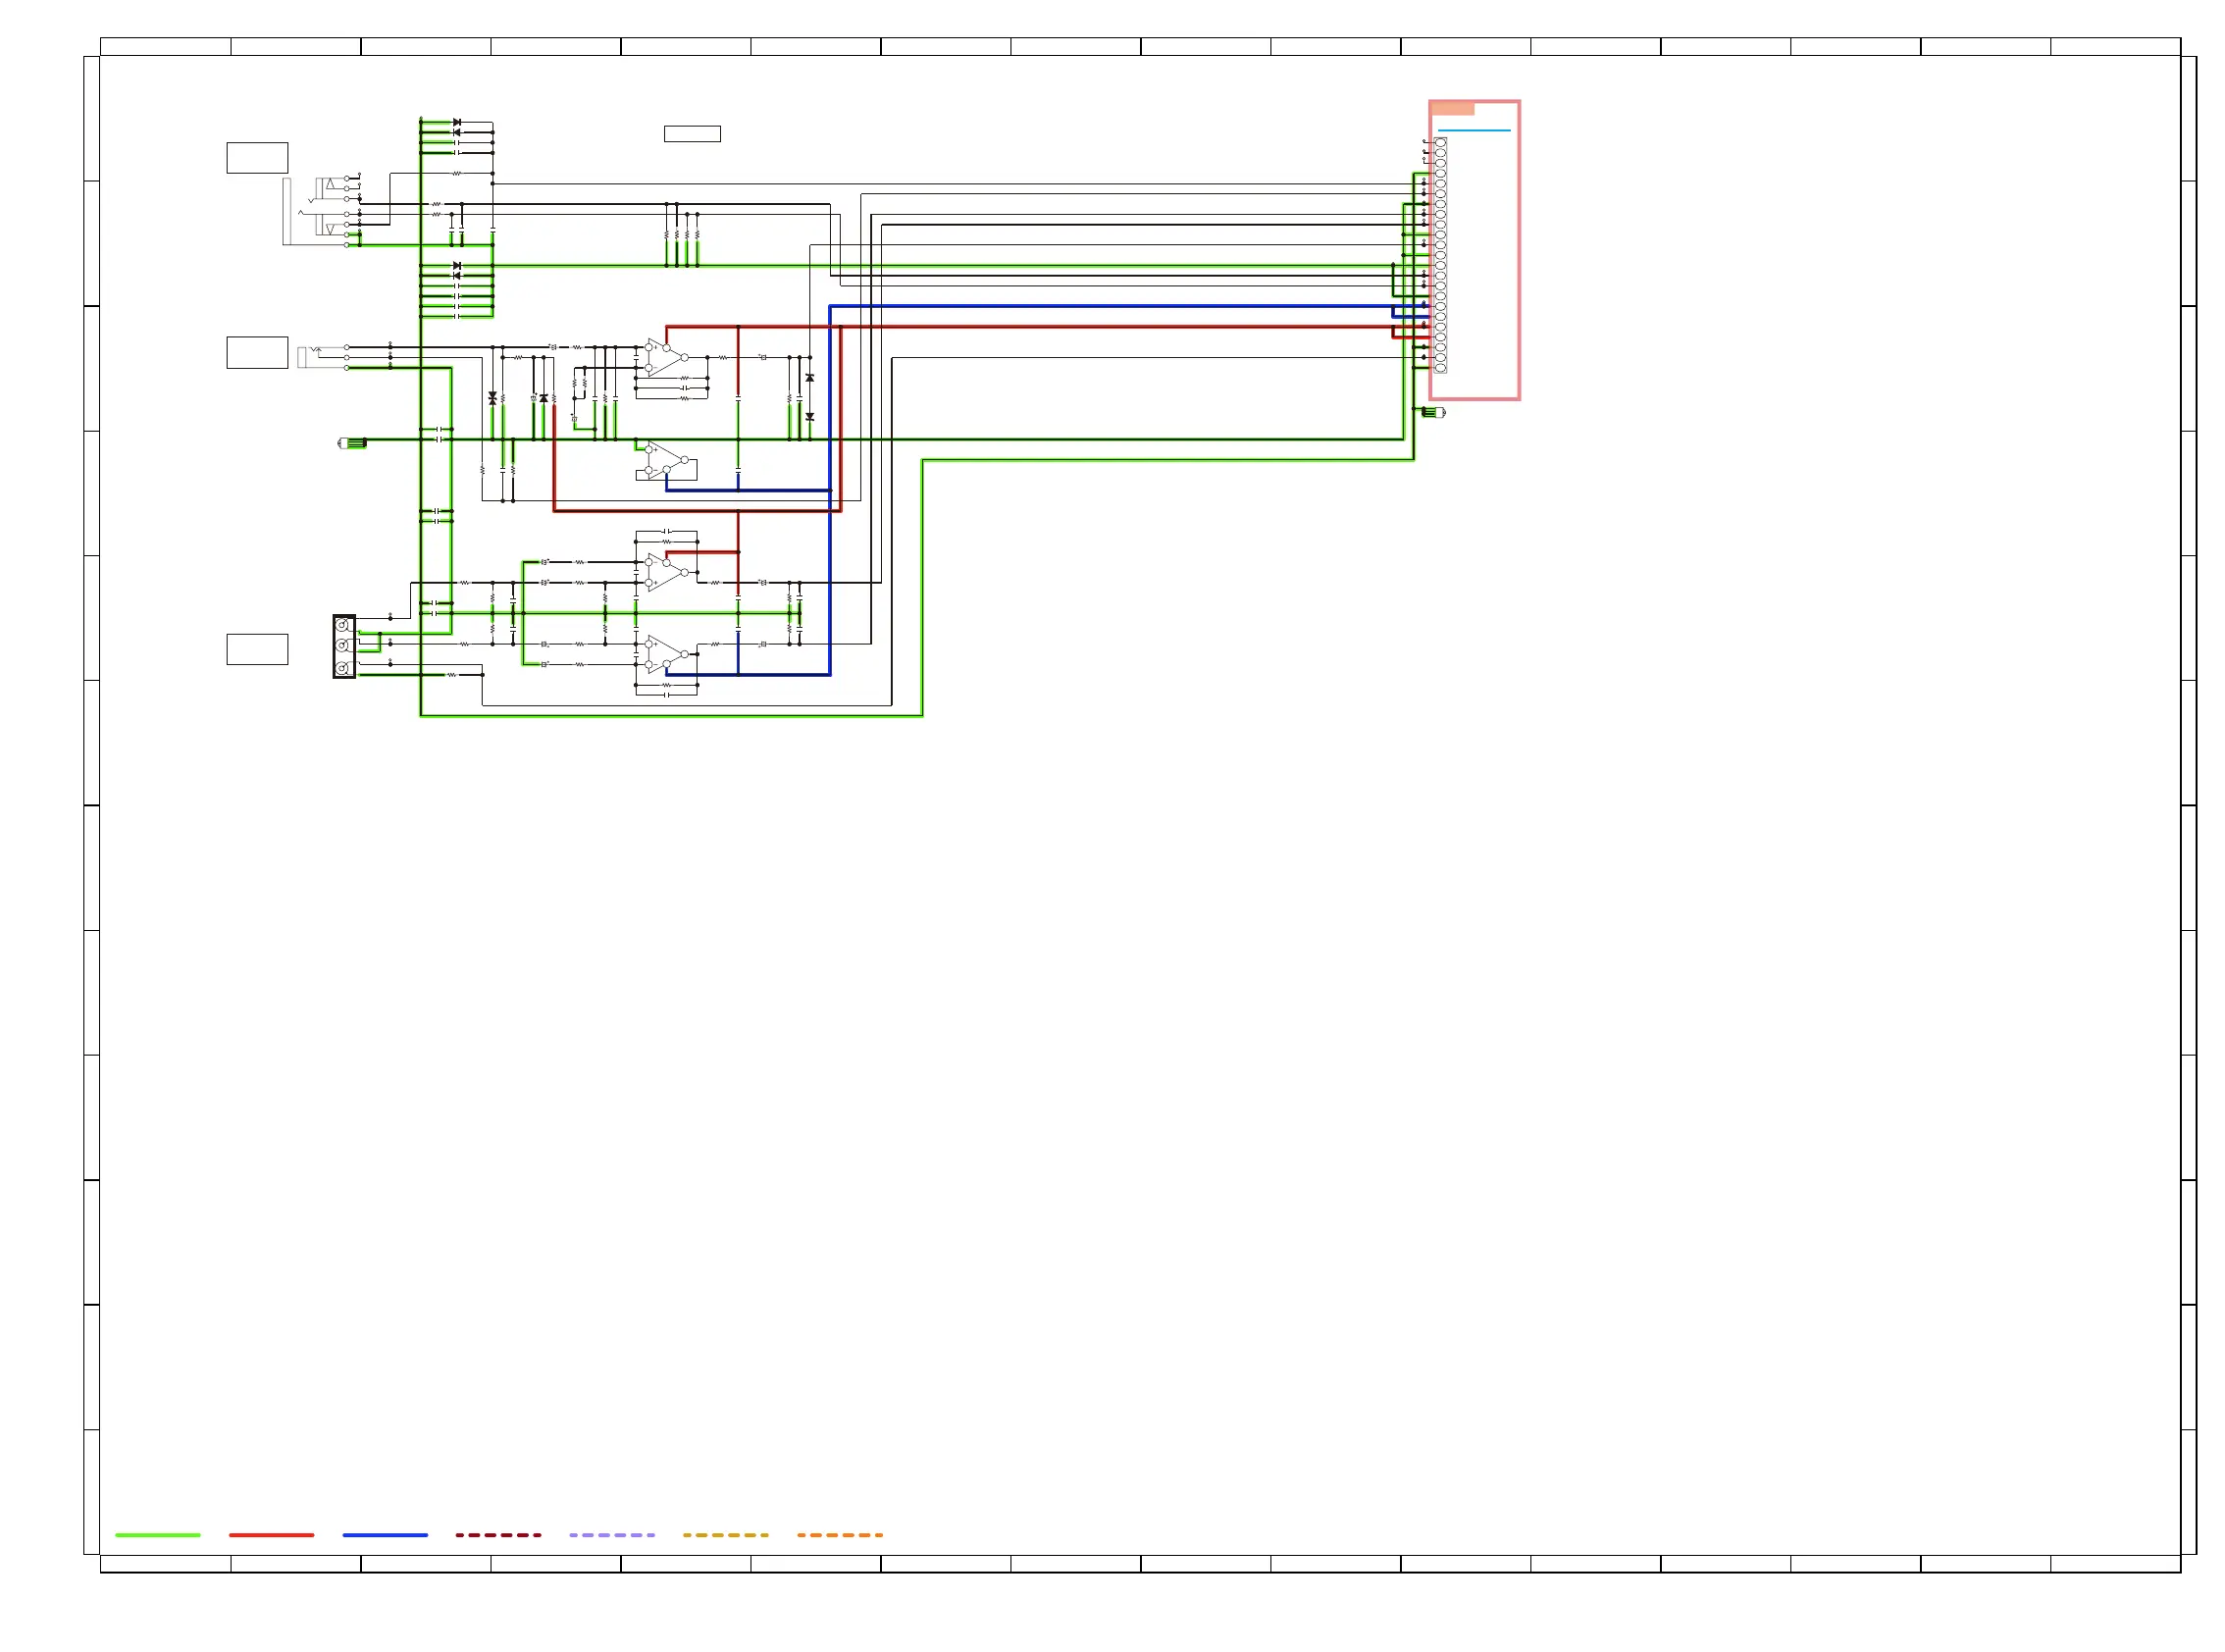Viewport: 2225px width, 1652px height.
Task: Click the topmost op-amp triangle symbol
Action: [667, 357]
